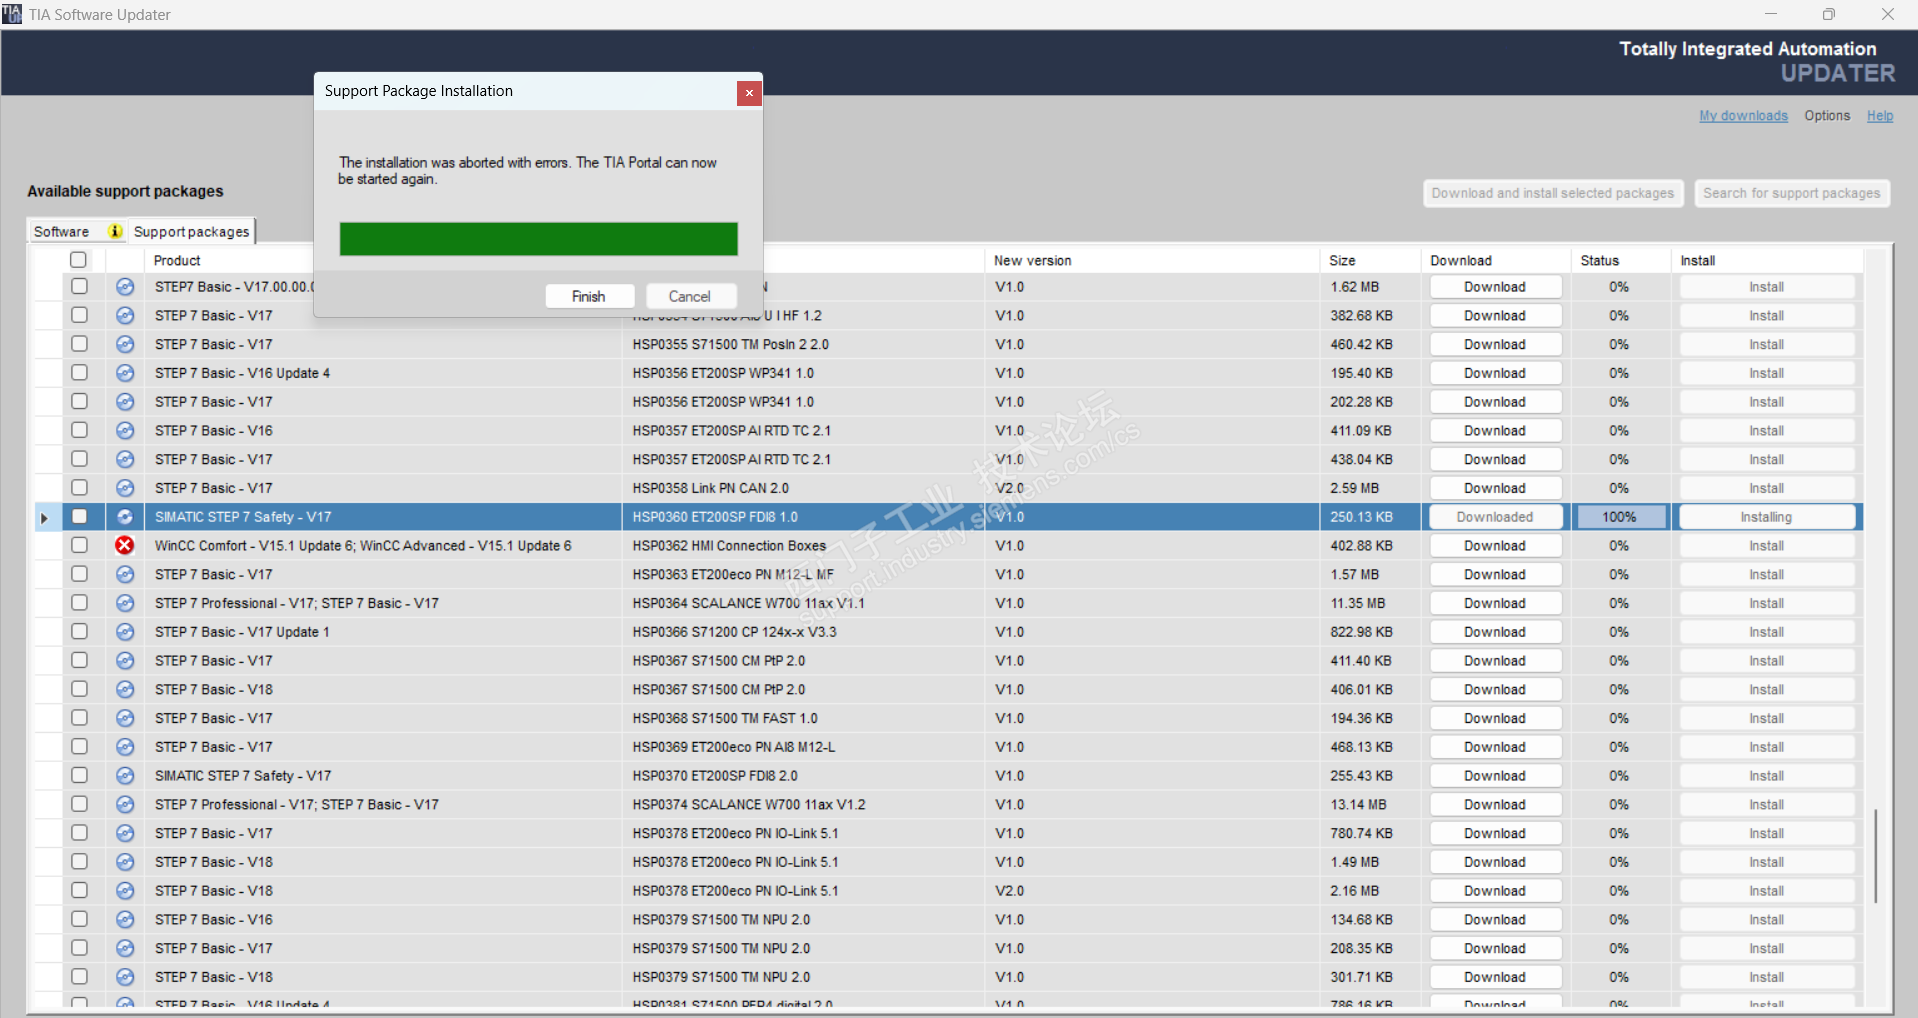Image resolution: width=1918 pixels, height=1018 pixels.
Task: Click the update icon for HSP0370 ET200SP FDI8 2.0
Action: click(x=125, y=776)
